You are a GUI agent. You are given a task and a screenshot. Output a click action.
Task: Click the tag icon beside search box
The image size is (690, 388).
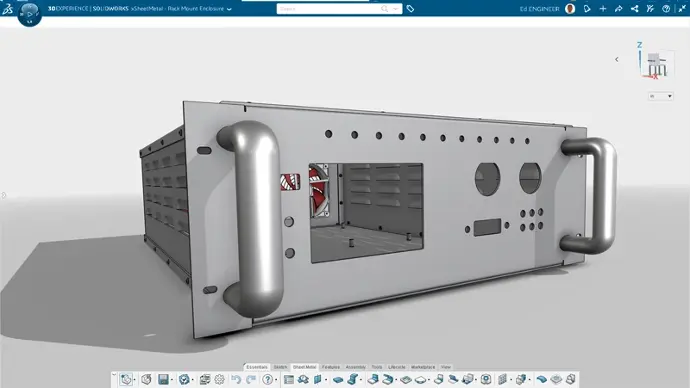click(x=410, y=9)
